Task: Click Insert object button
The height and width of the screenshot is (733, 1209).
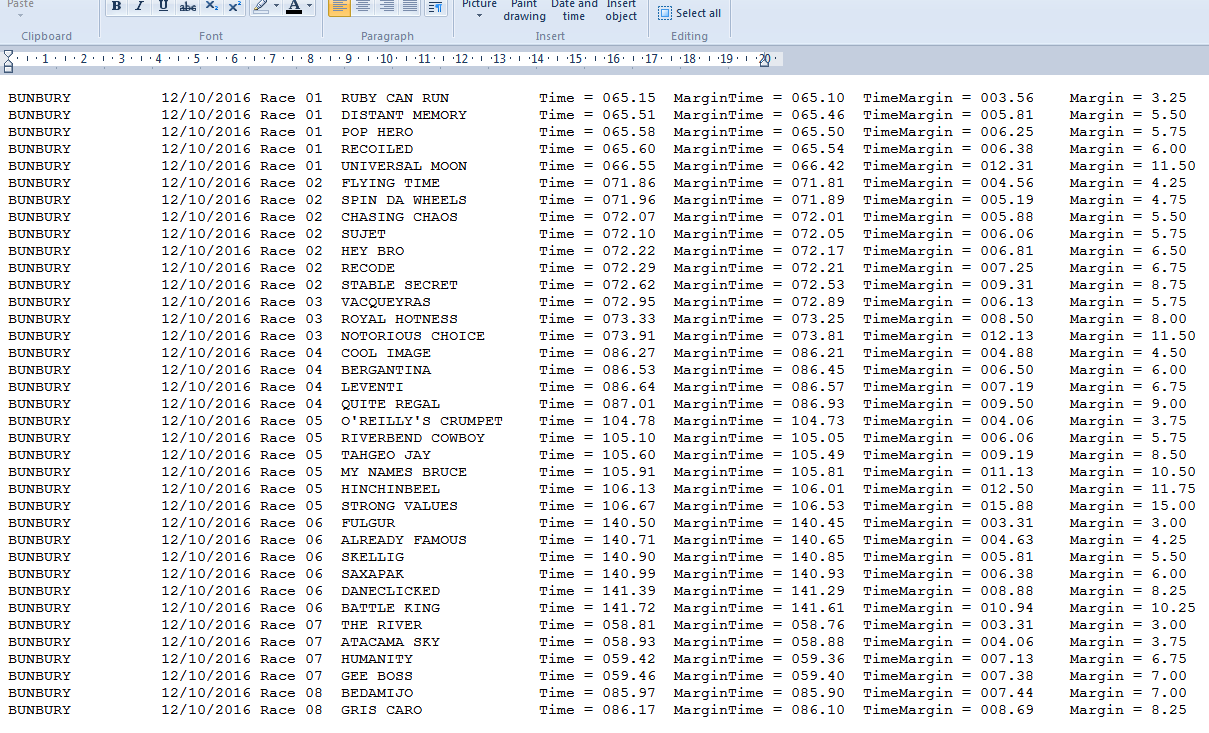Action: [621, 10]
